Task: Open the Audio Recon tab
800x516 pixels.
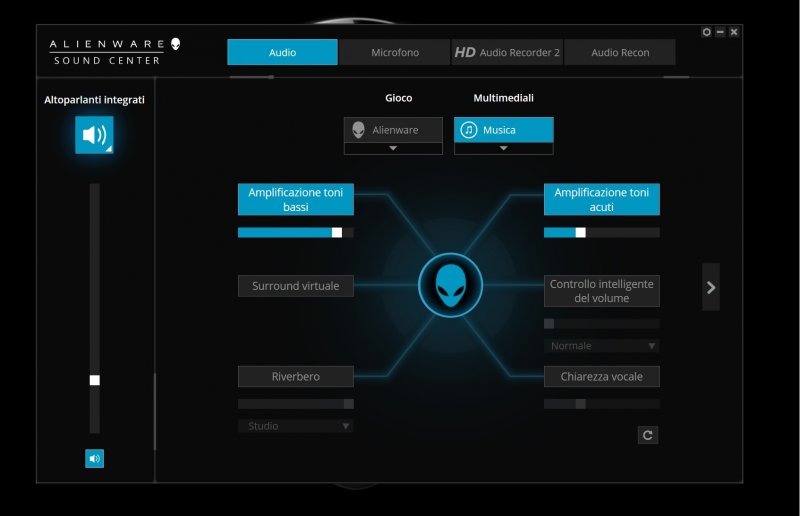Action: coord(620,53)
